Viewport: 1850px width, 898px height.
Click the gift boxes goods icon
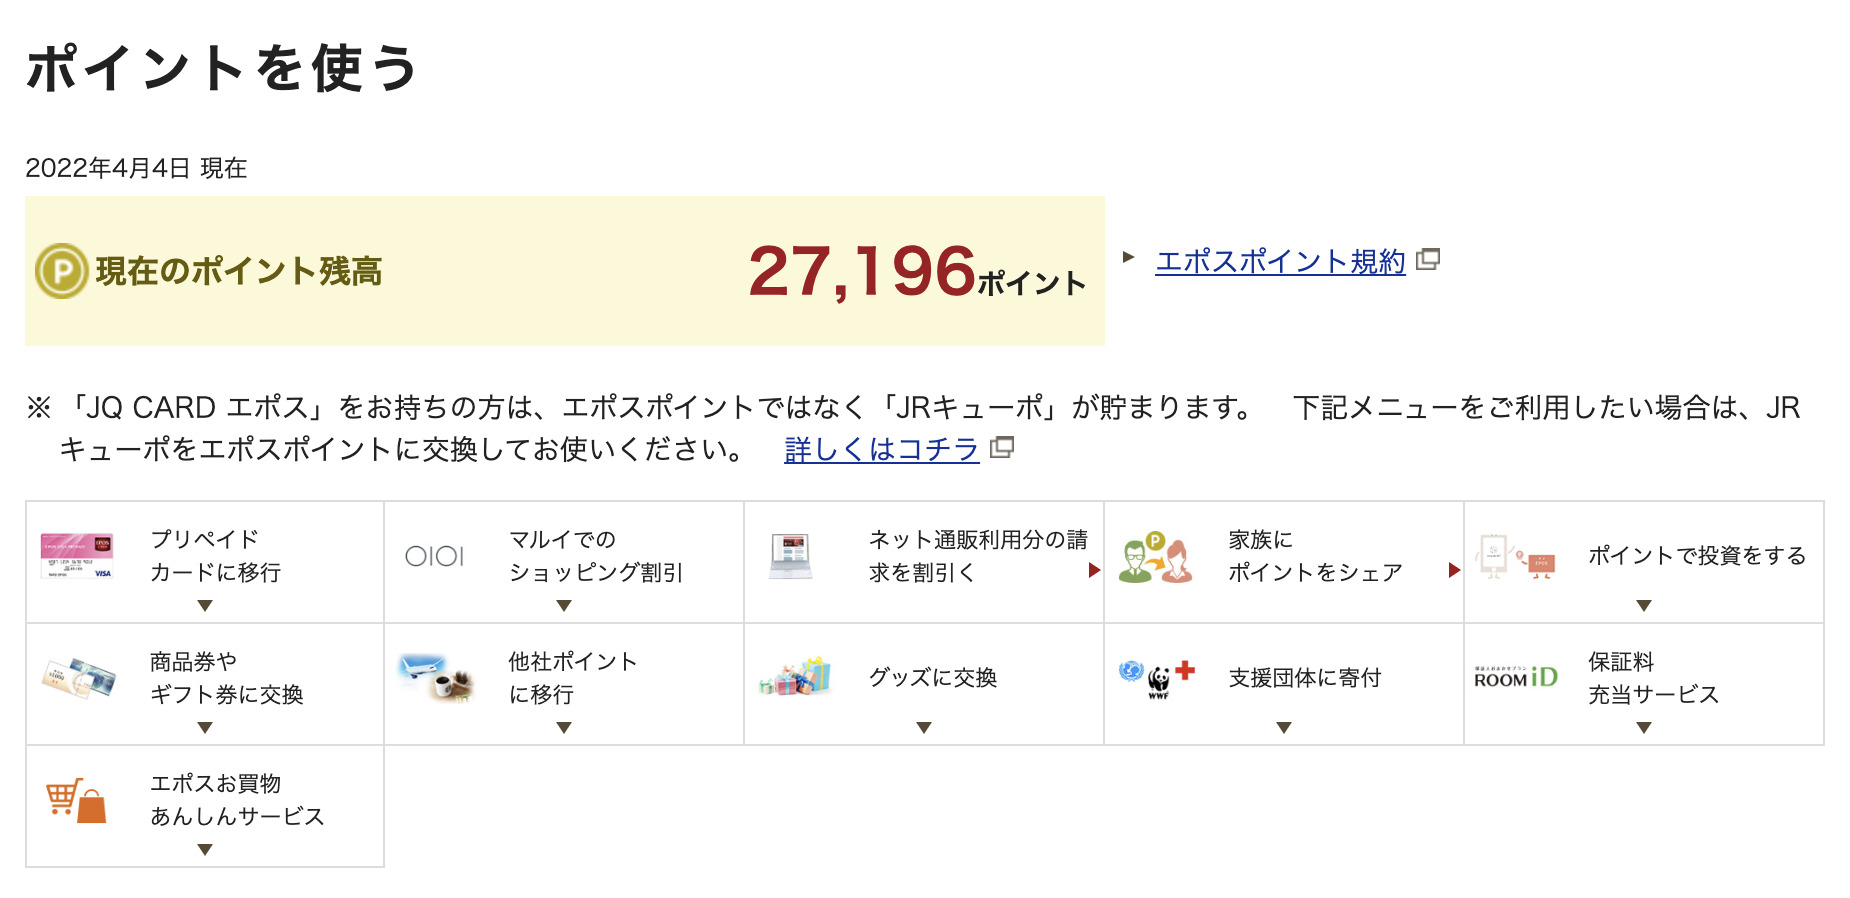coord(795,677)
